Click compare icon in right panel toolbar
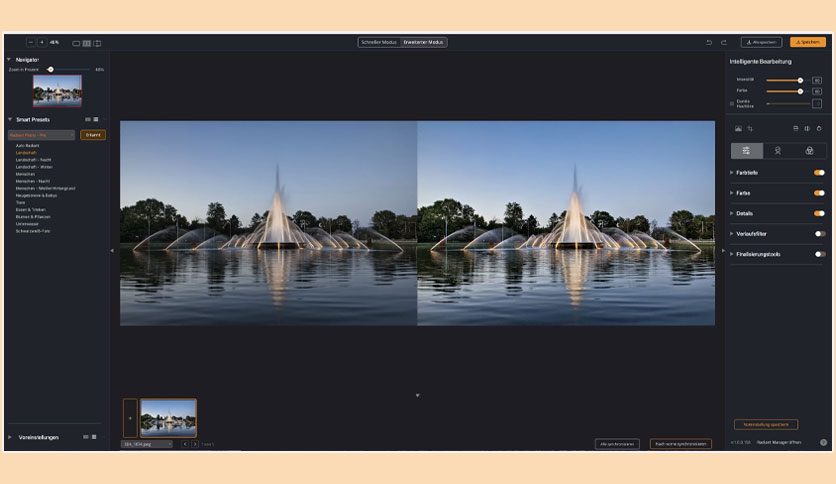 [x=807, y=128]
